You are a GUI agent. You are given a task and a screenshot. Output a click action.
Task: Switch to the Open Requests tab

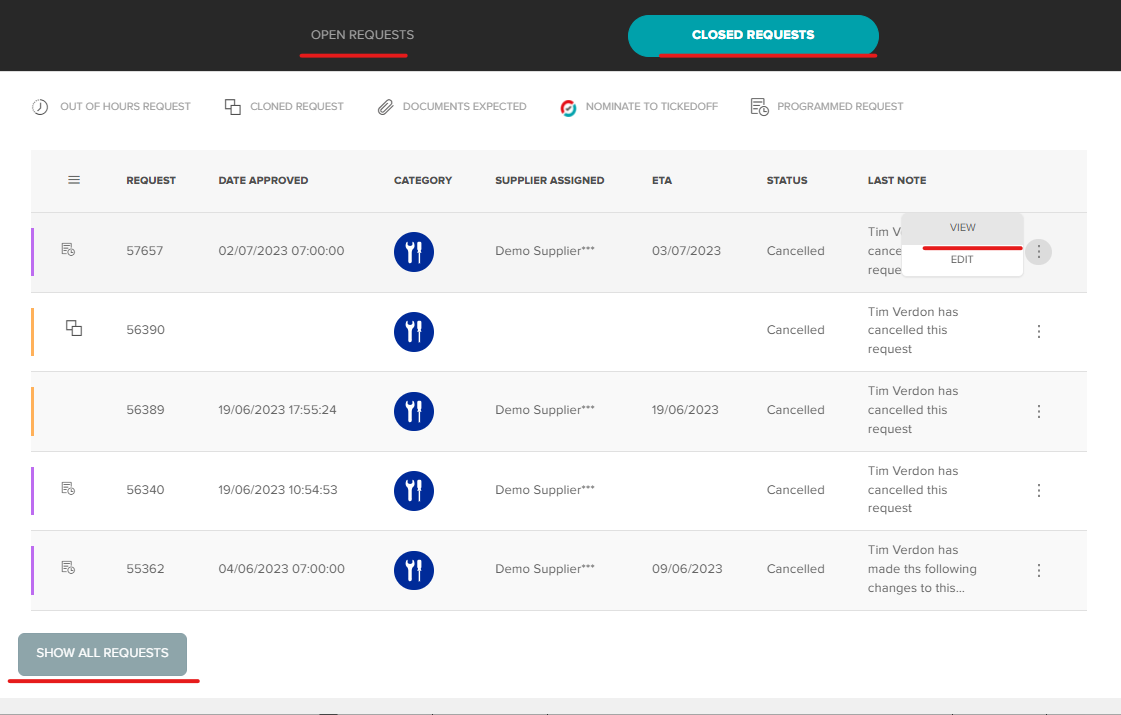tap(362, 35)
